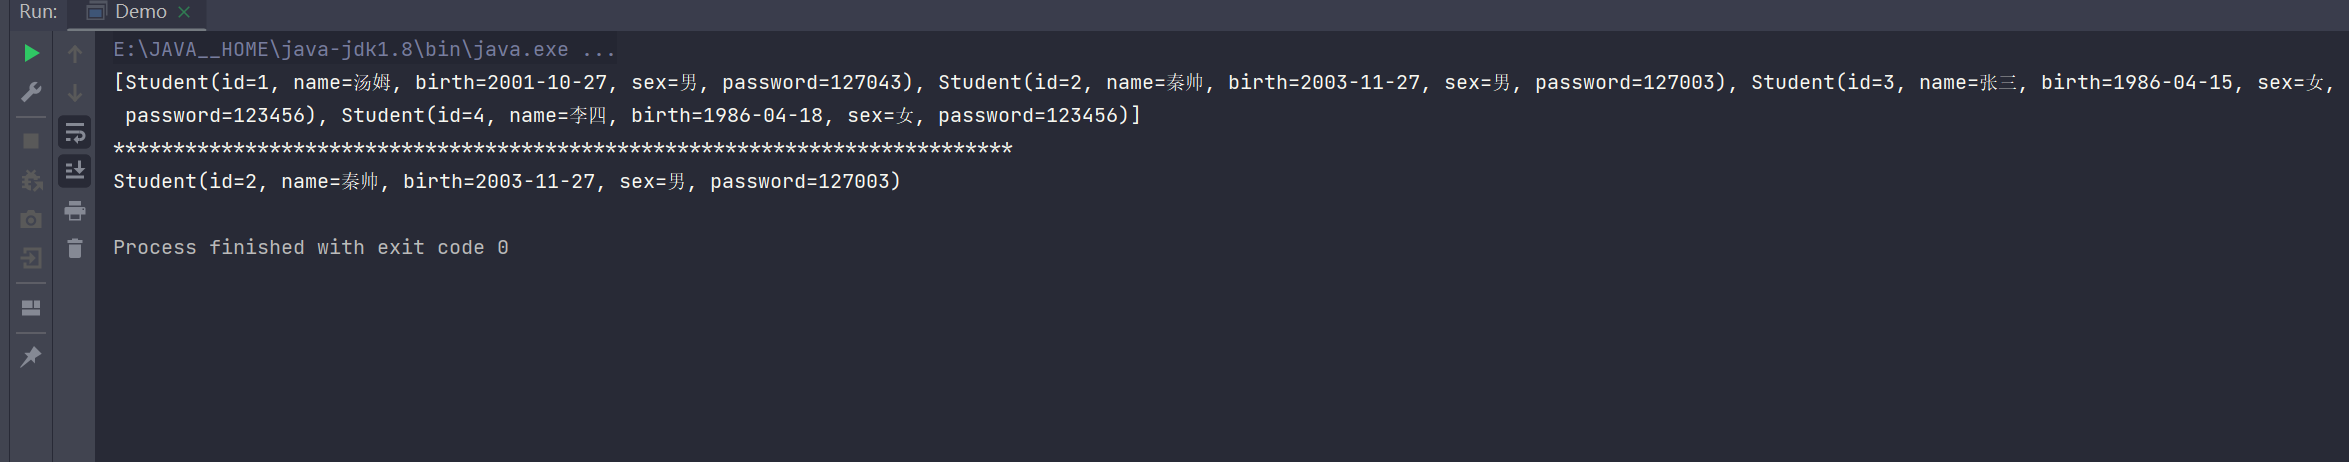Toggle scroll to end of console
This screenshot has height=462, width=2349.
point(75,171)
